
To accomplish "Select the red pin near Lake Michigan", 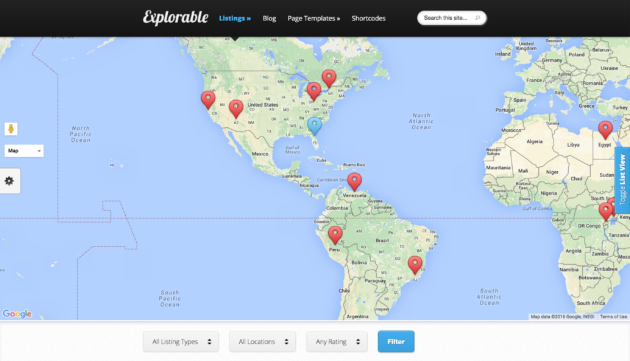I will pyautogui.click(x=314, y=91).
